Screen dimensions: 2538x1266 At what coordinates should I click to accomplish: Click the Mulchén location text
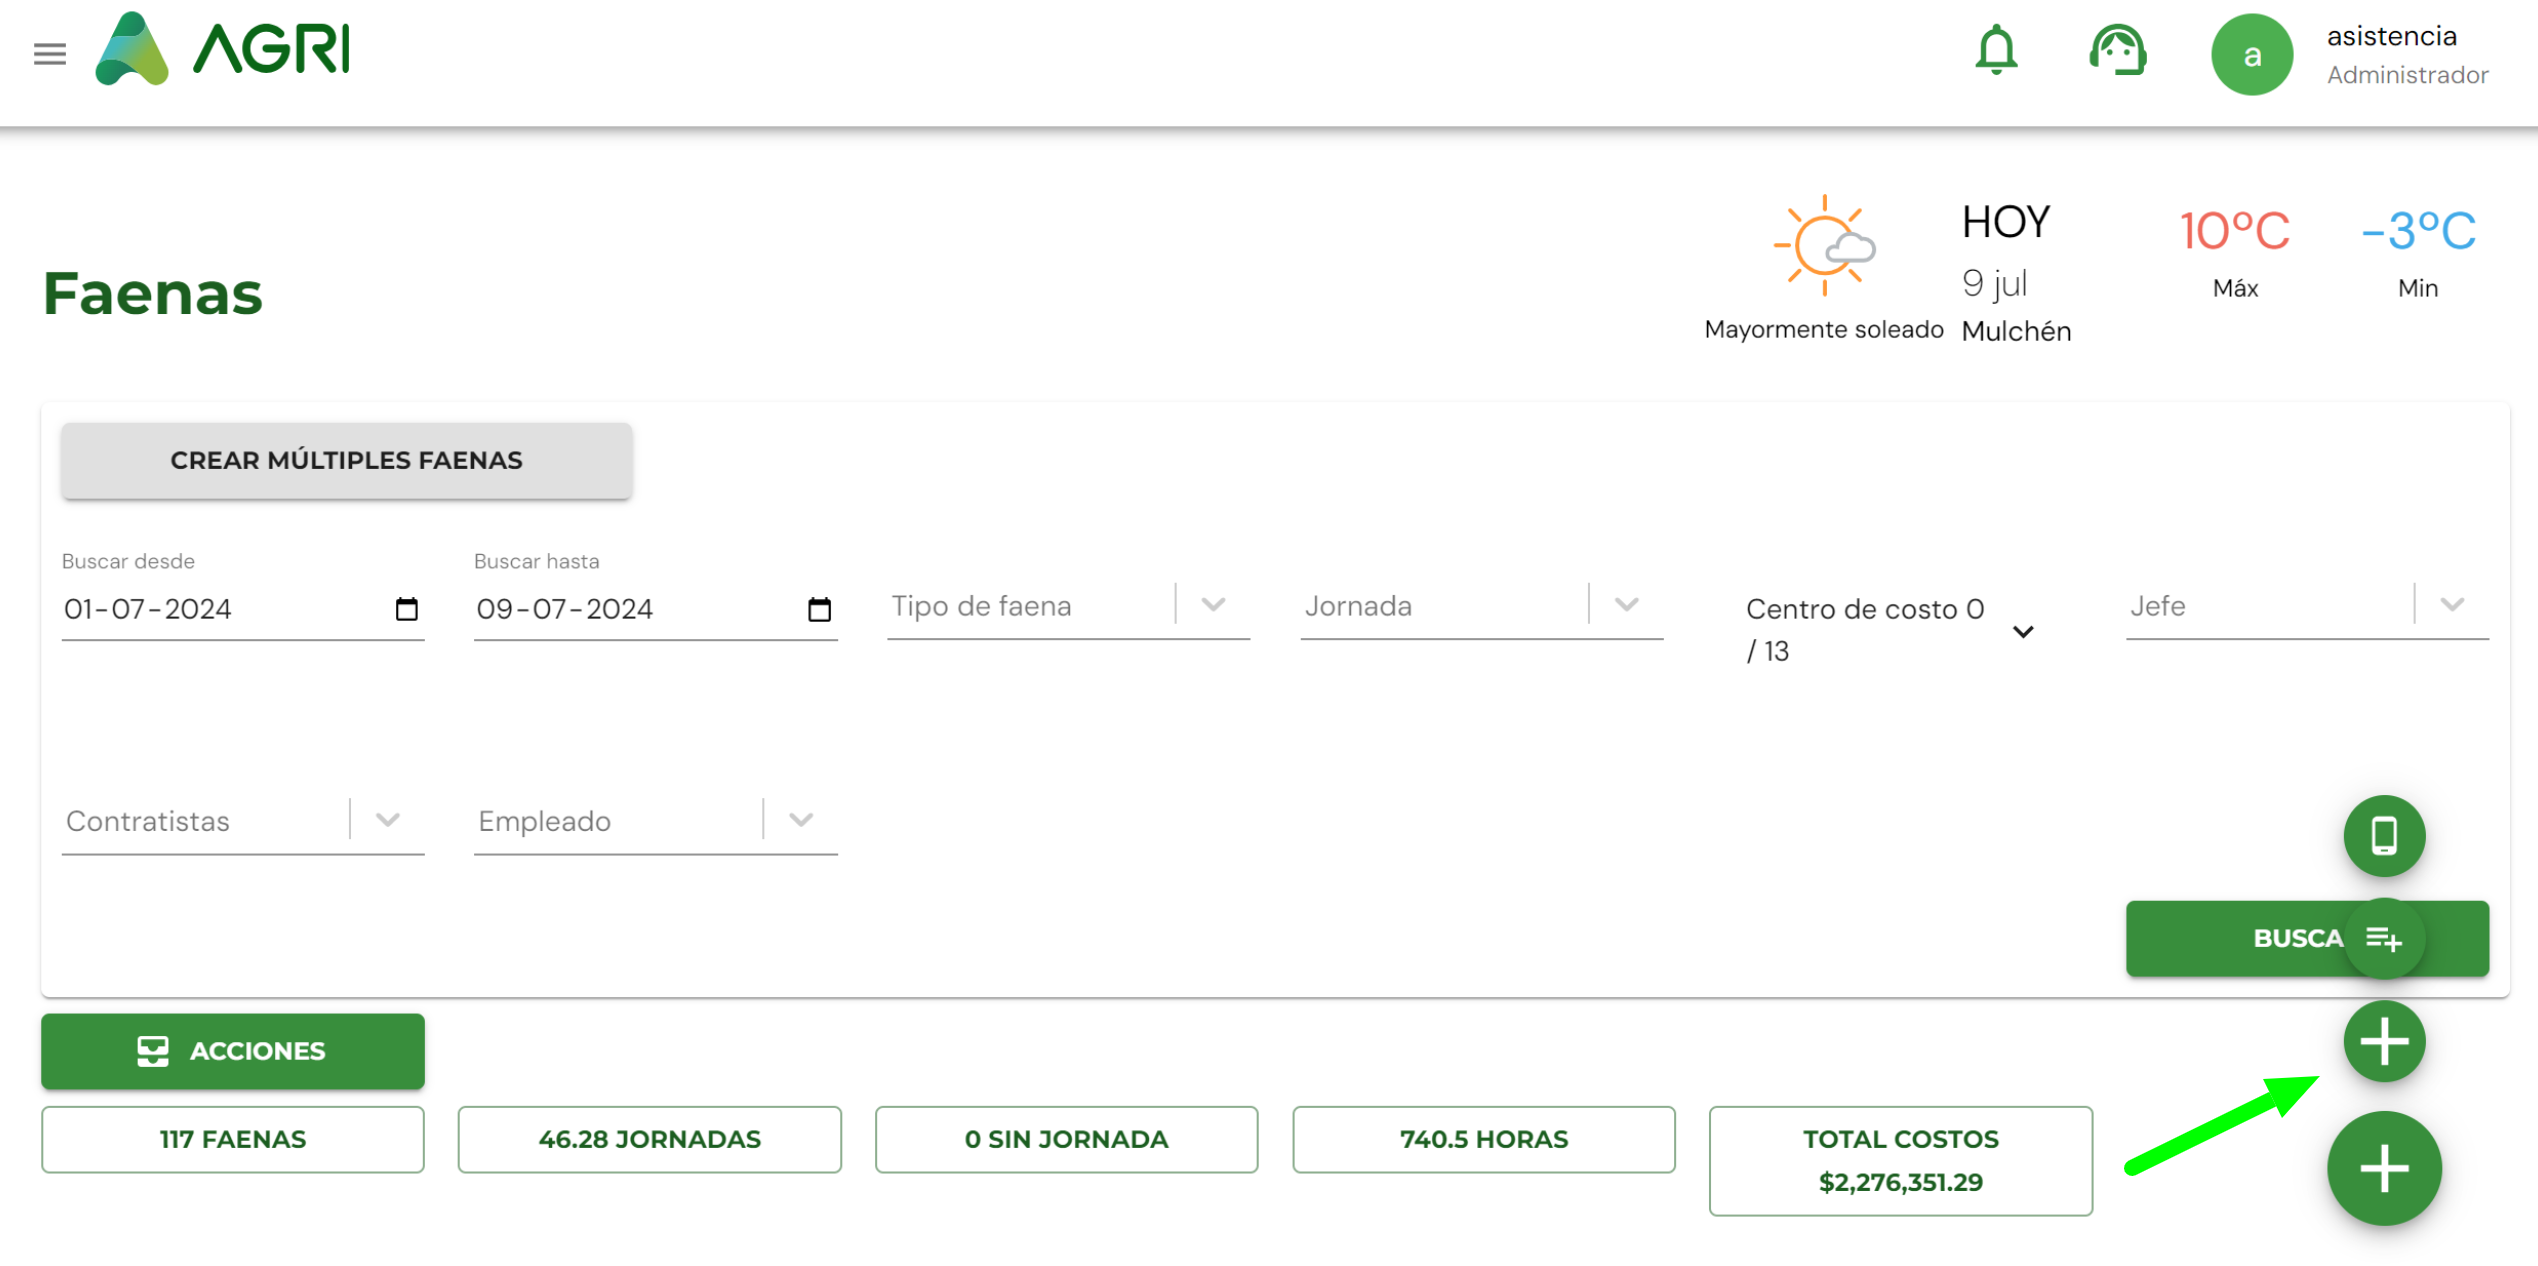[2016, 332]
